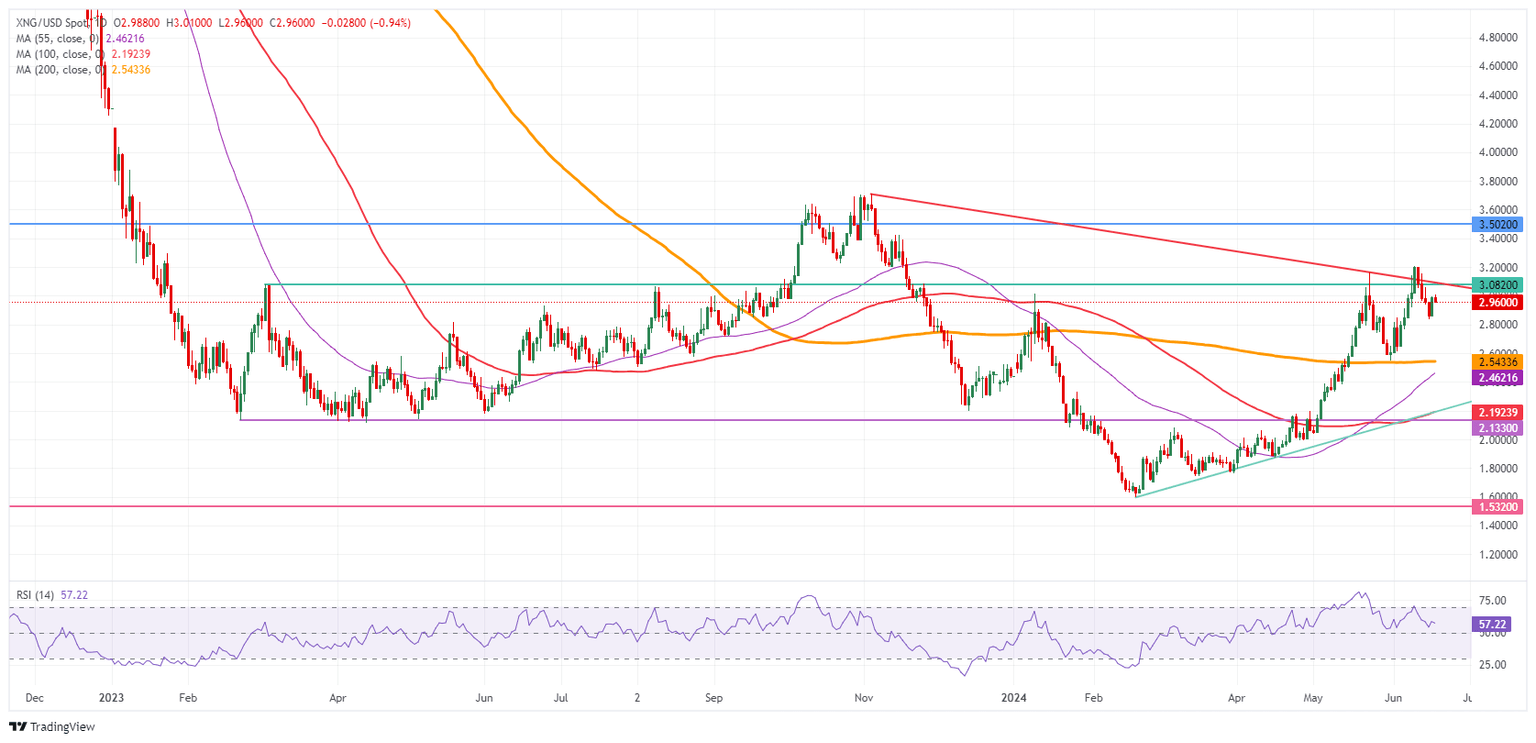Click the red 2.96000 last price label

click(1498, 301)
